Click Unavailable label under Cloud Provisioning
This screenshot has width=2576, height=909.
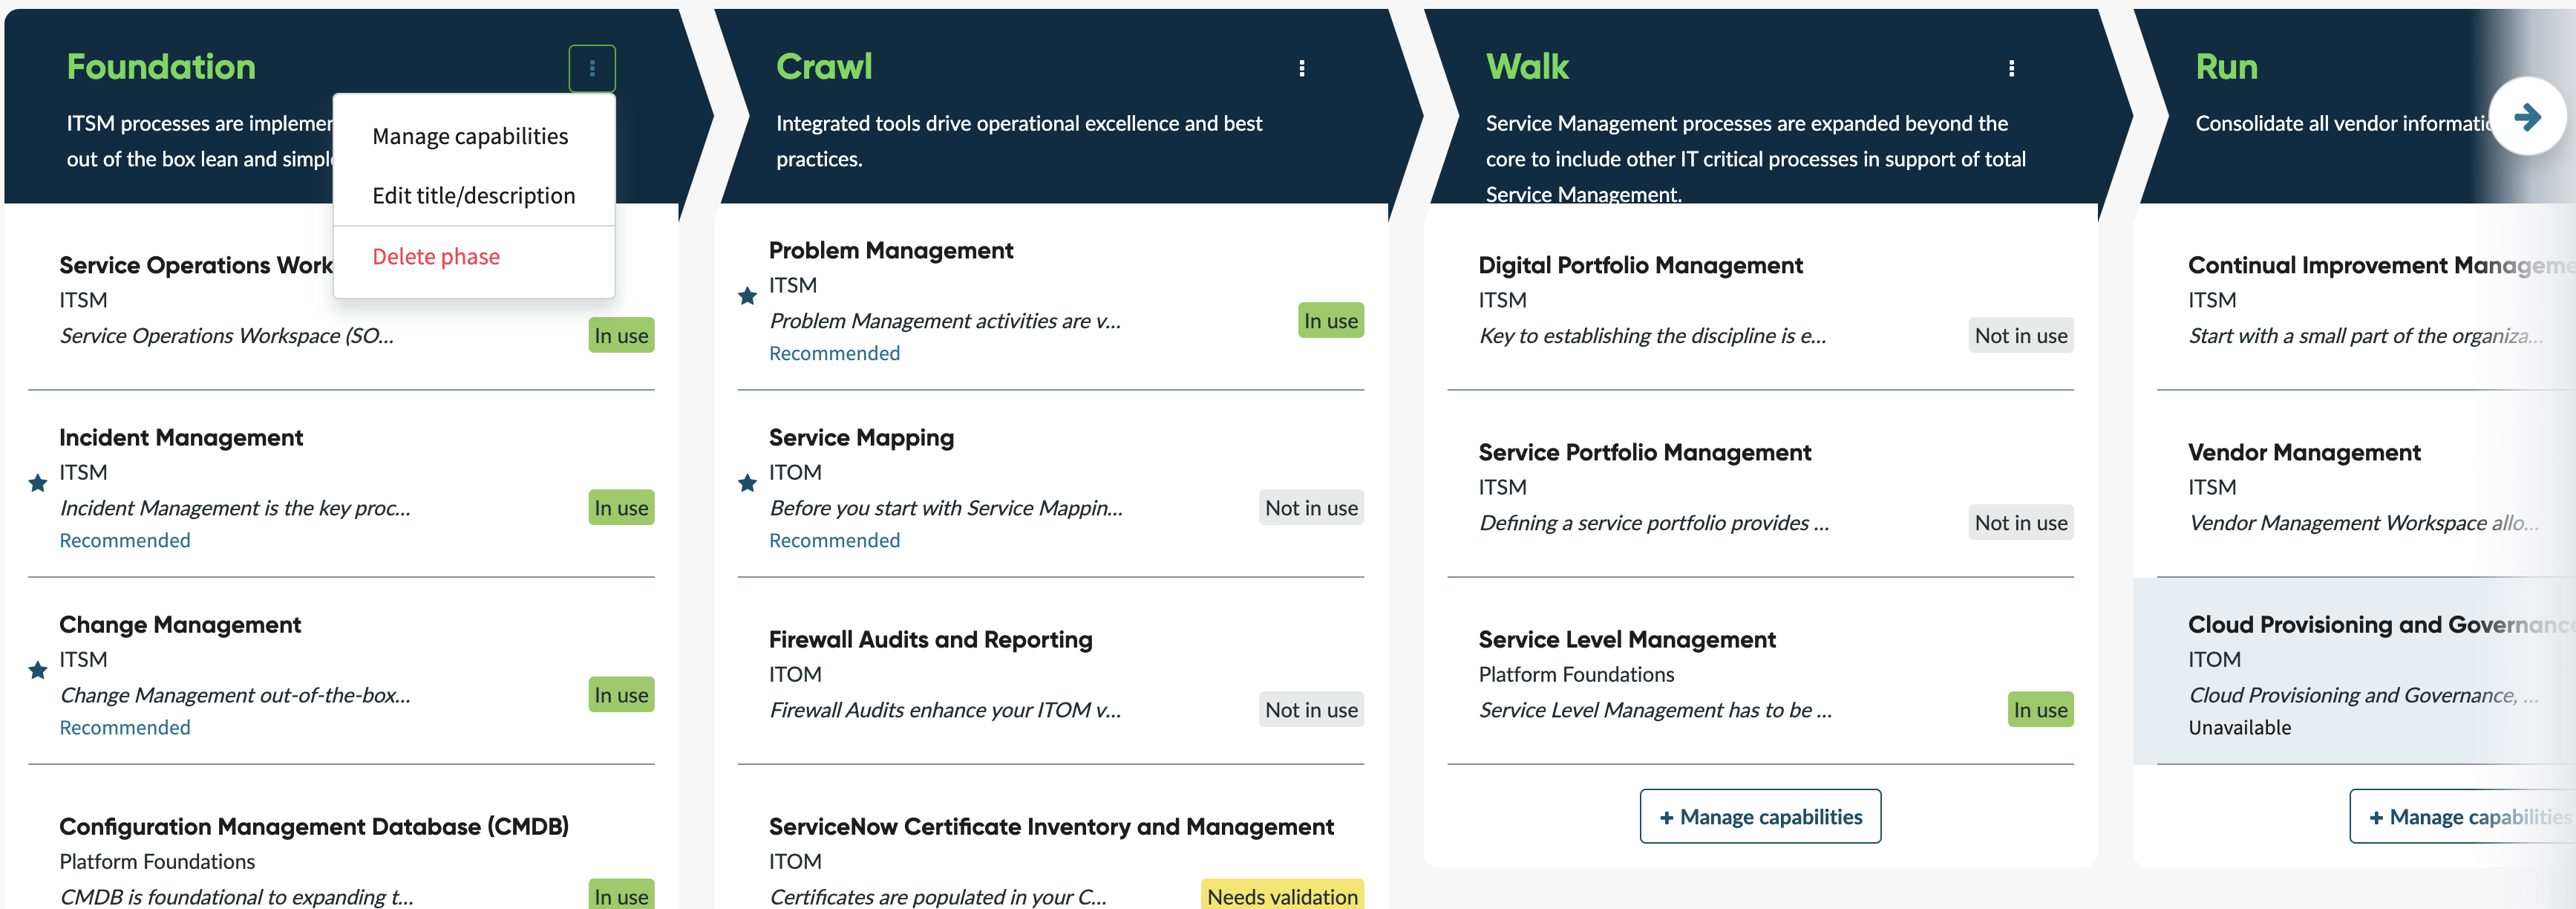tap(2239, 728)
